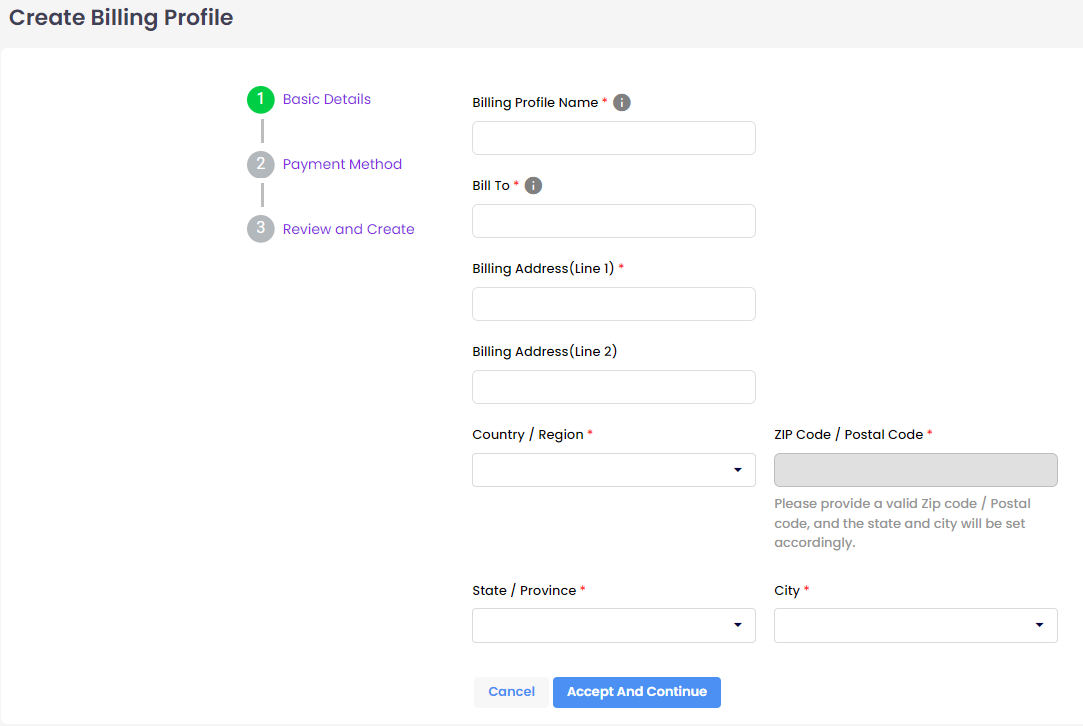Click into Billing Address Line 1 field
Image resolution: width=1083 pixels, height=726 pixels.
click(613, 304)
